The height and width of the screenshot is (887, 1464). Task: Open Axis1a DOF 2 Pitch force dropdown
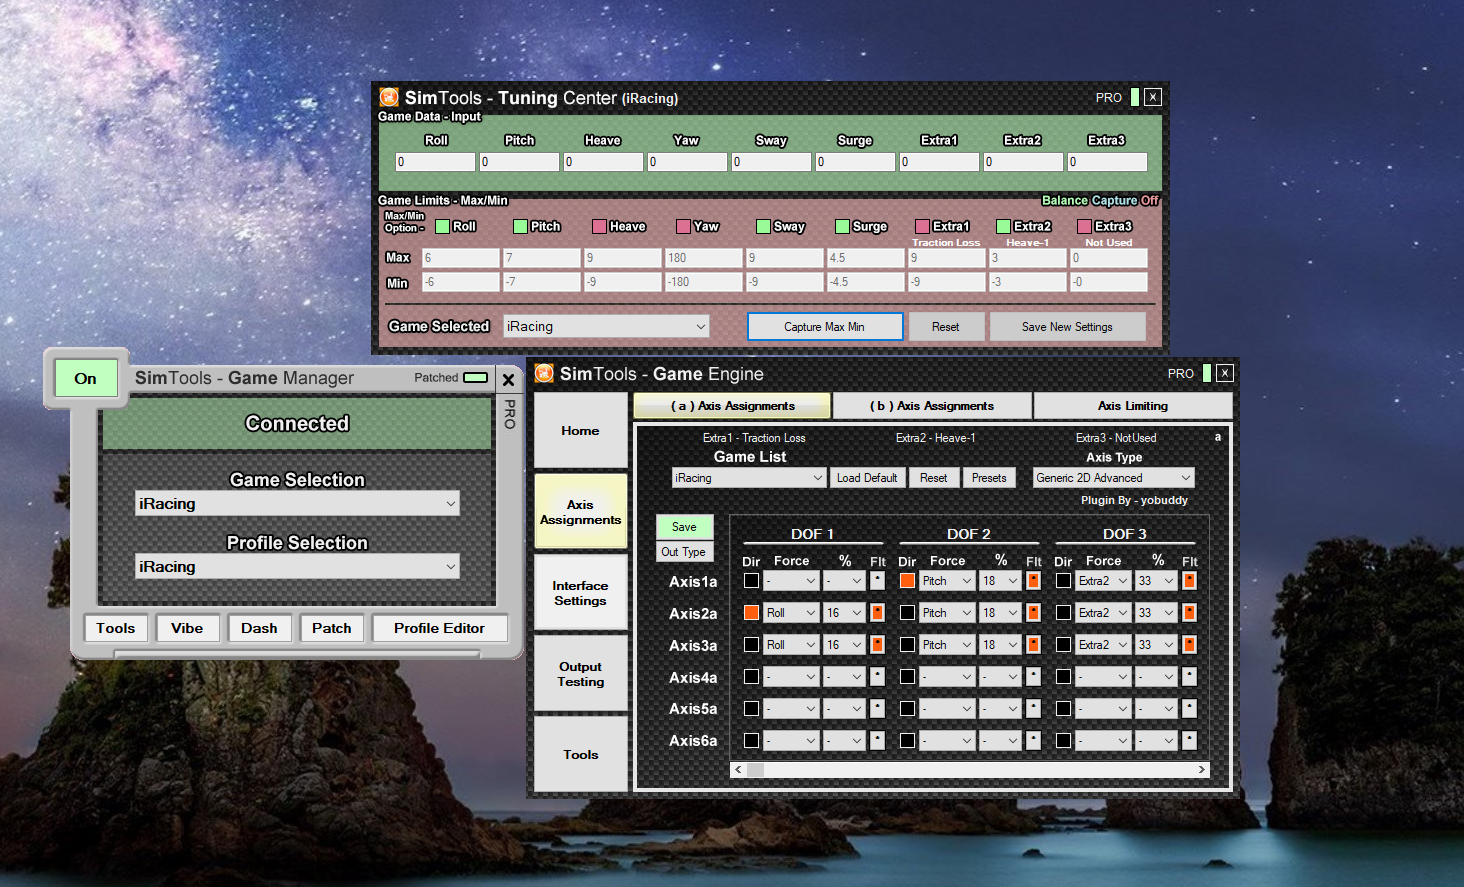click(x=947, y=580)
